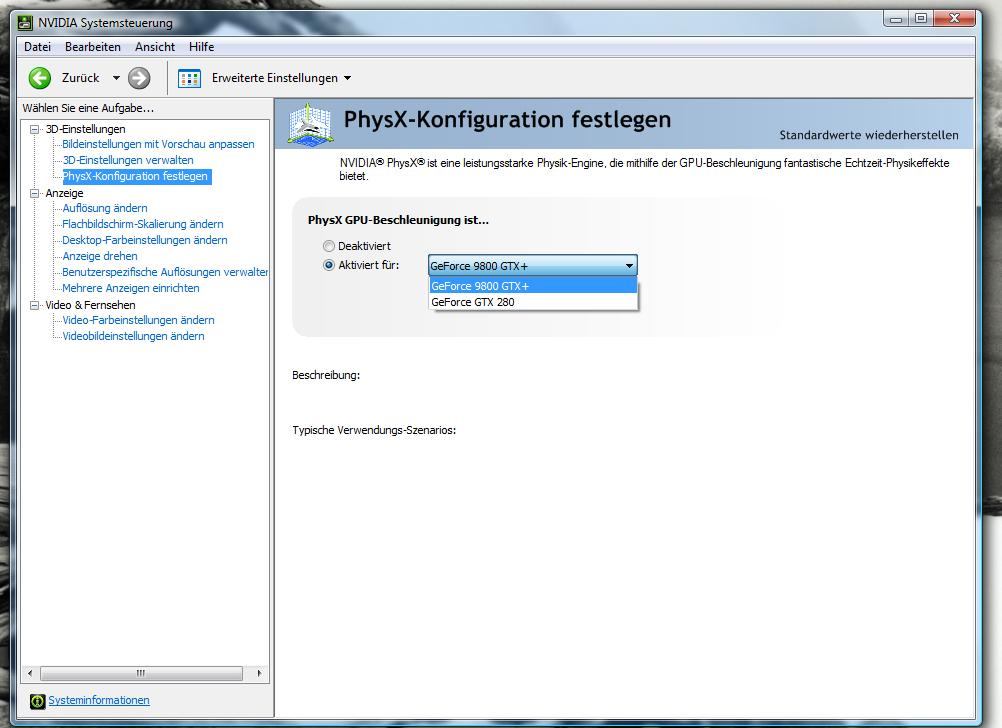Select the Aktiviert für radio button
This screenshot has height=728, width=1002.
(328, 265)
